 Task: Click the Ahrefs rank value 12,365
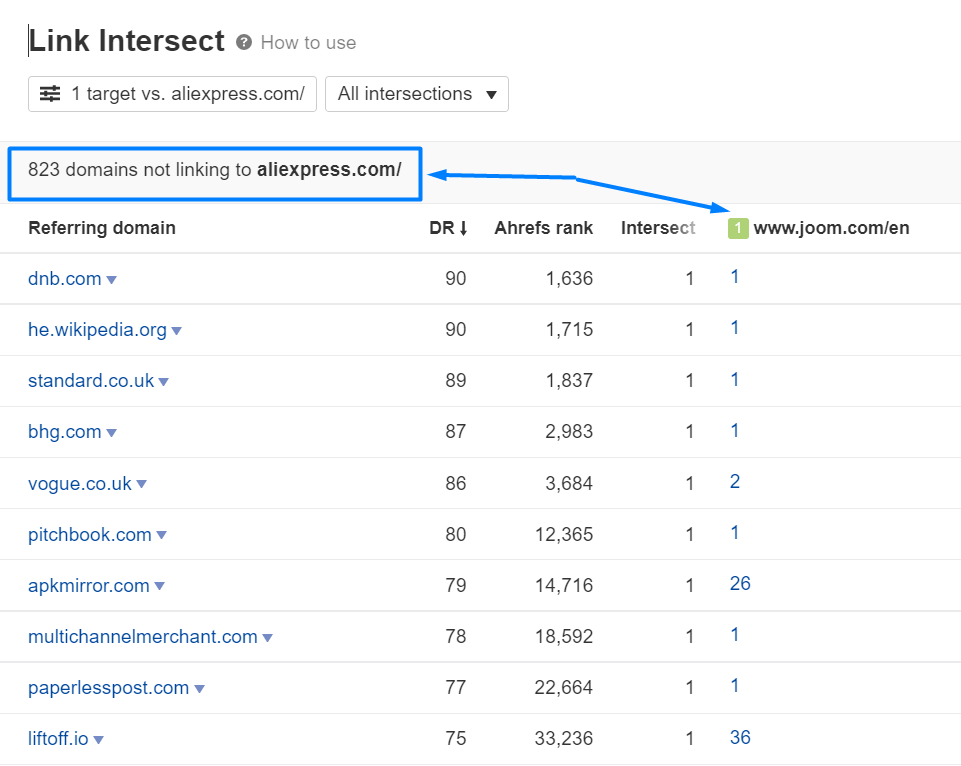coord(564,534)
